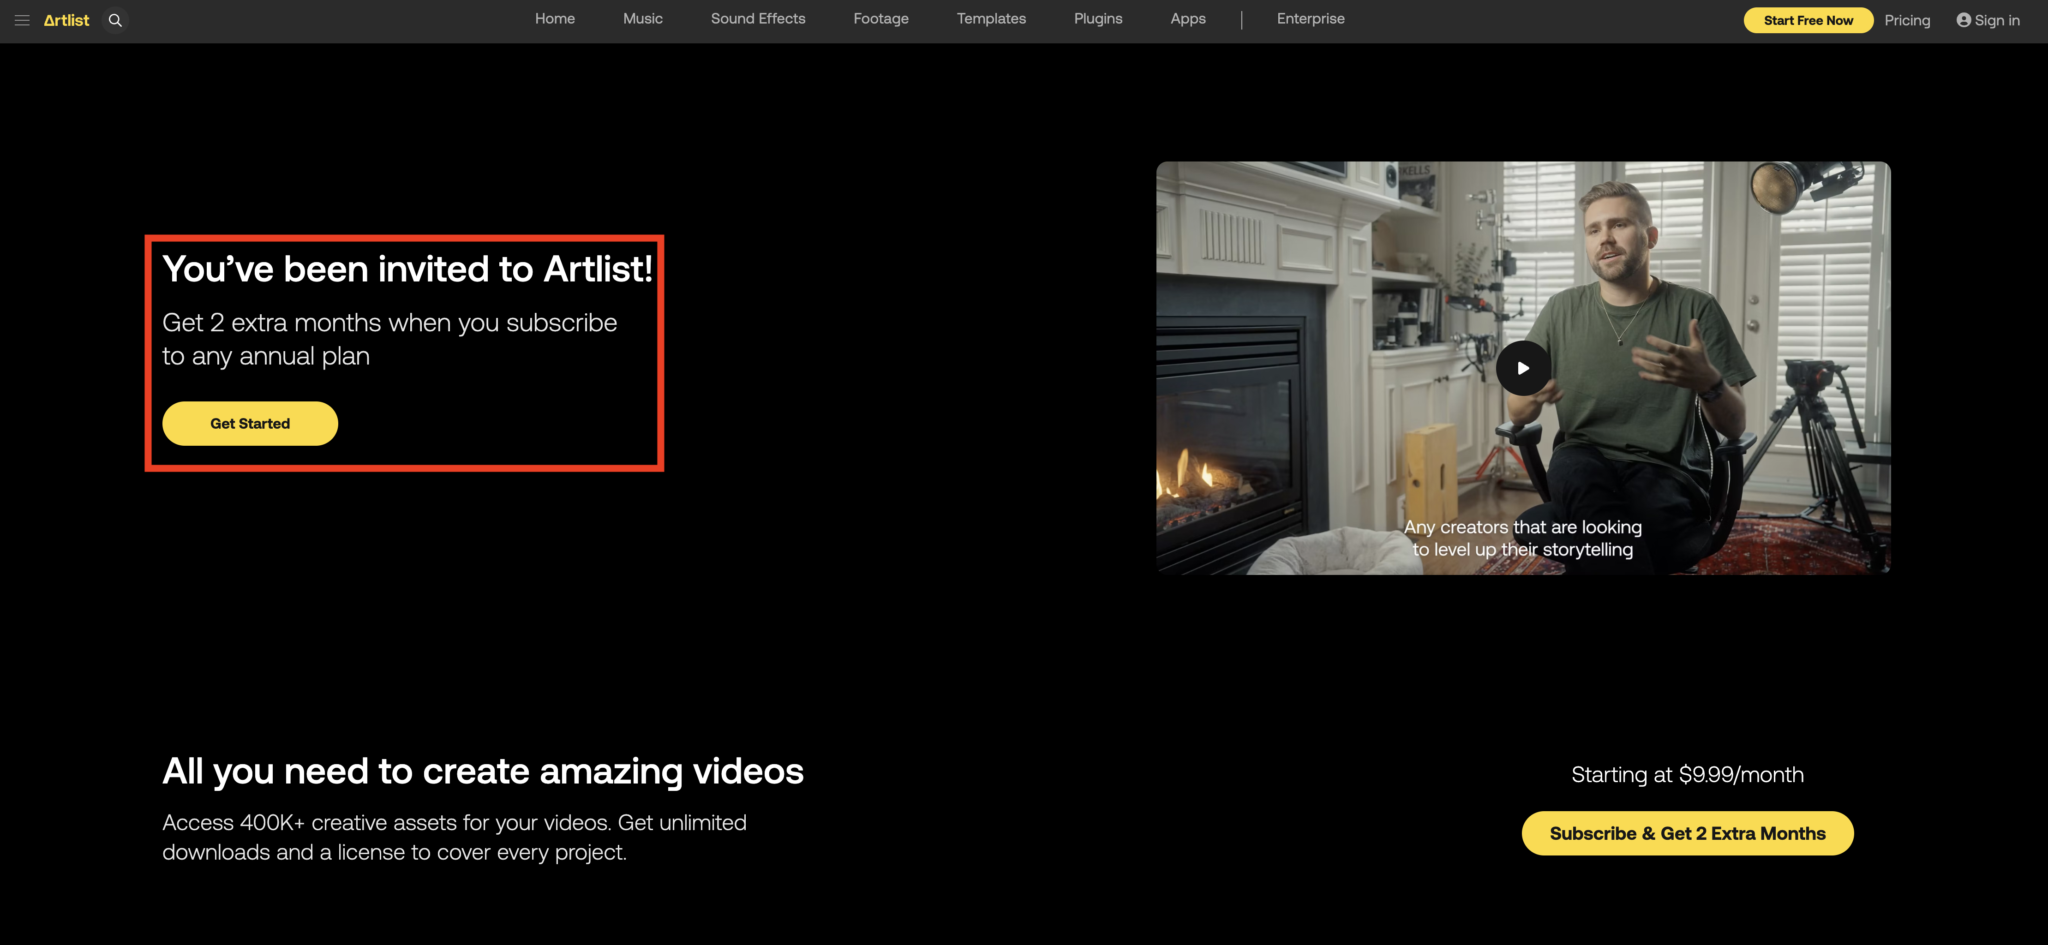Open the hamburger menu in the header
The height and width of the screenshot is (945, 2048).
(x=22, y=20)
